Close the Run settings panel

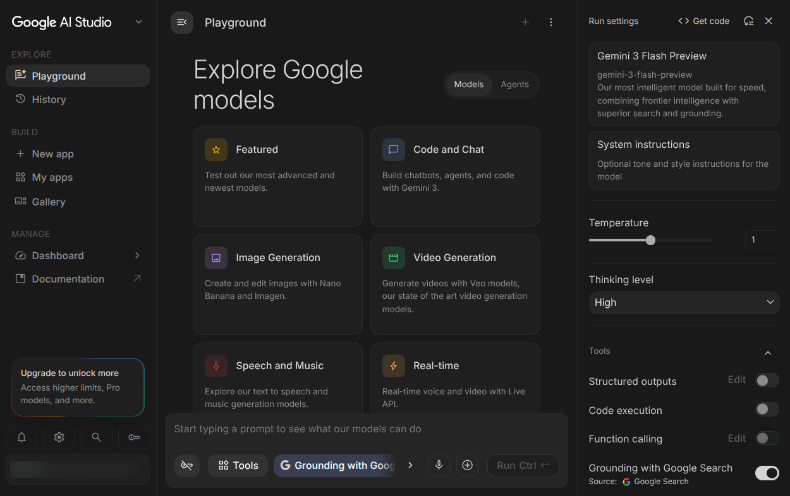point(768,21)
